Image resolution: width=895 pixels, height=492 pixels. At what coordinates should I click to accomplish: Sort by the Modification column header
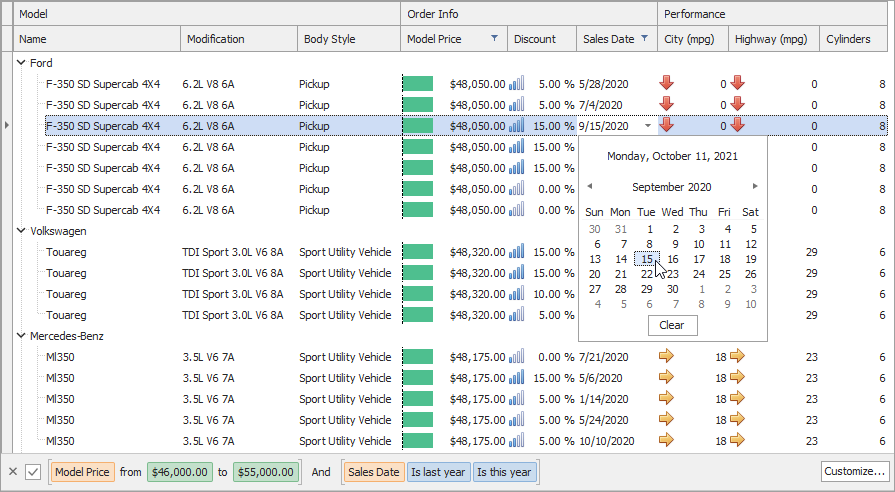click(239, 39)
